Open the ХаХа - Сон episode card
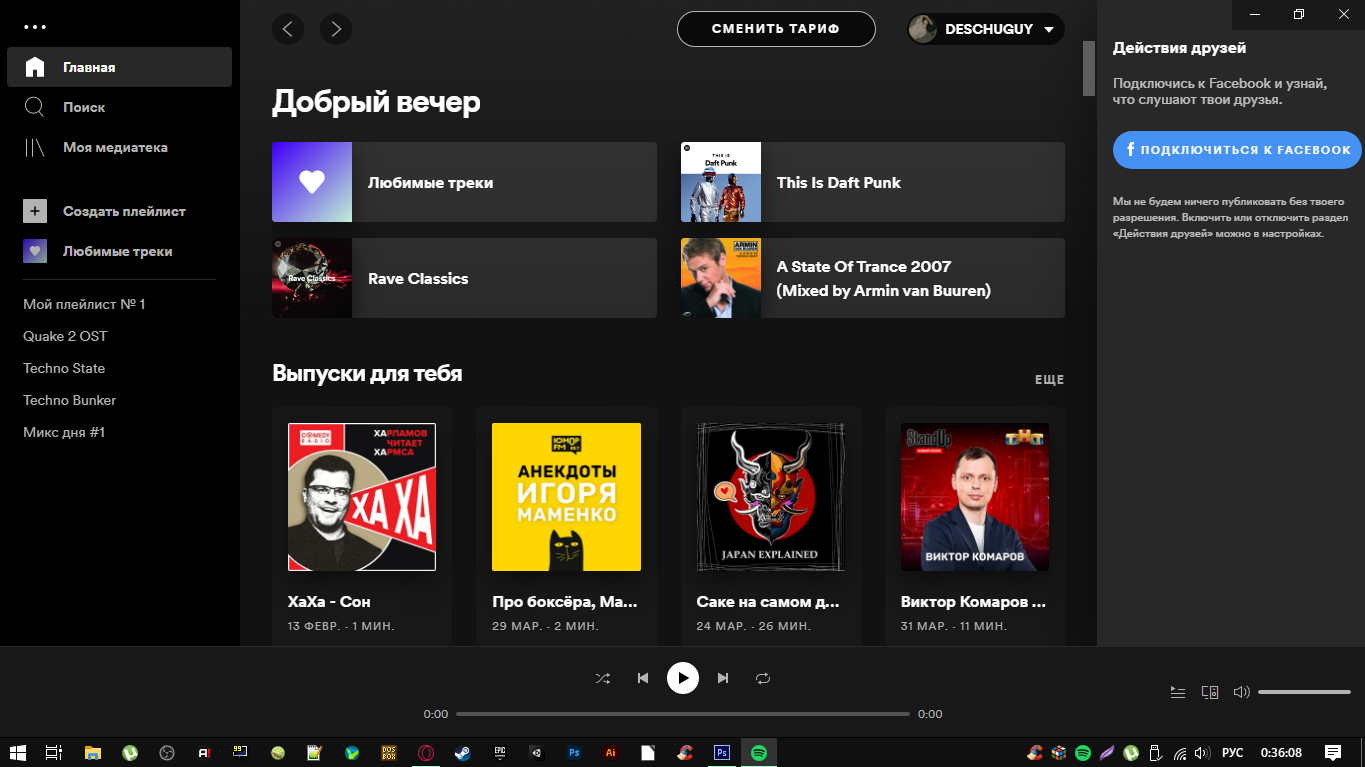 coord(362,526)
